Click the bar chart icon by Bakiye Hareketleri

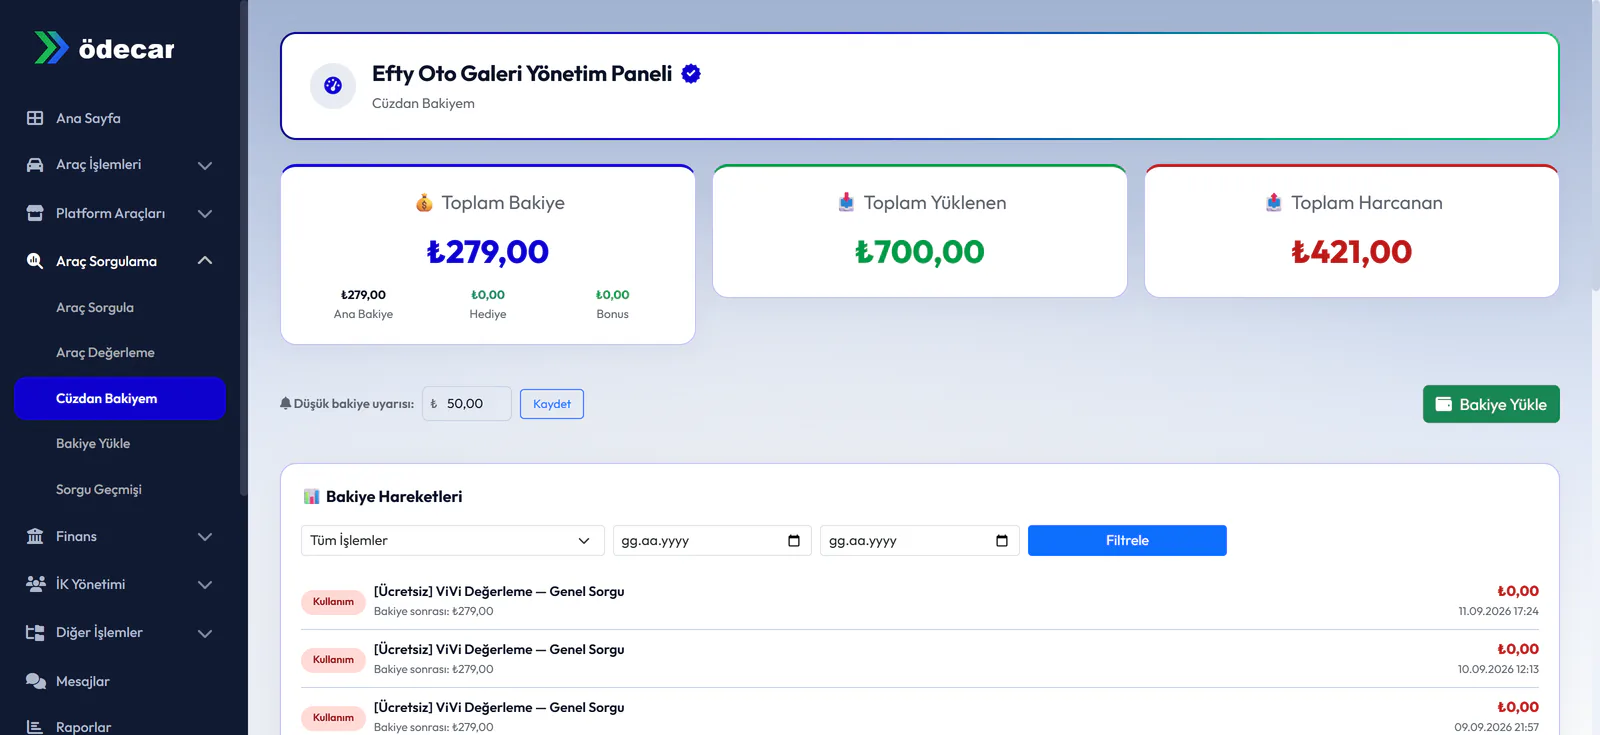click(x=311, y=497)
